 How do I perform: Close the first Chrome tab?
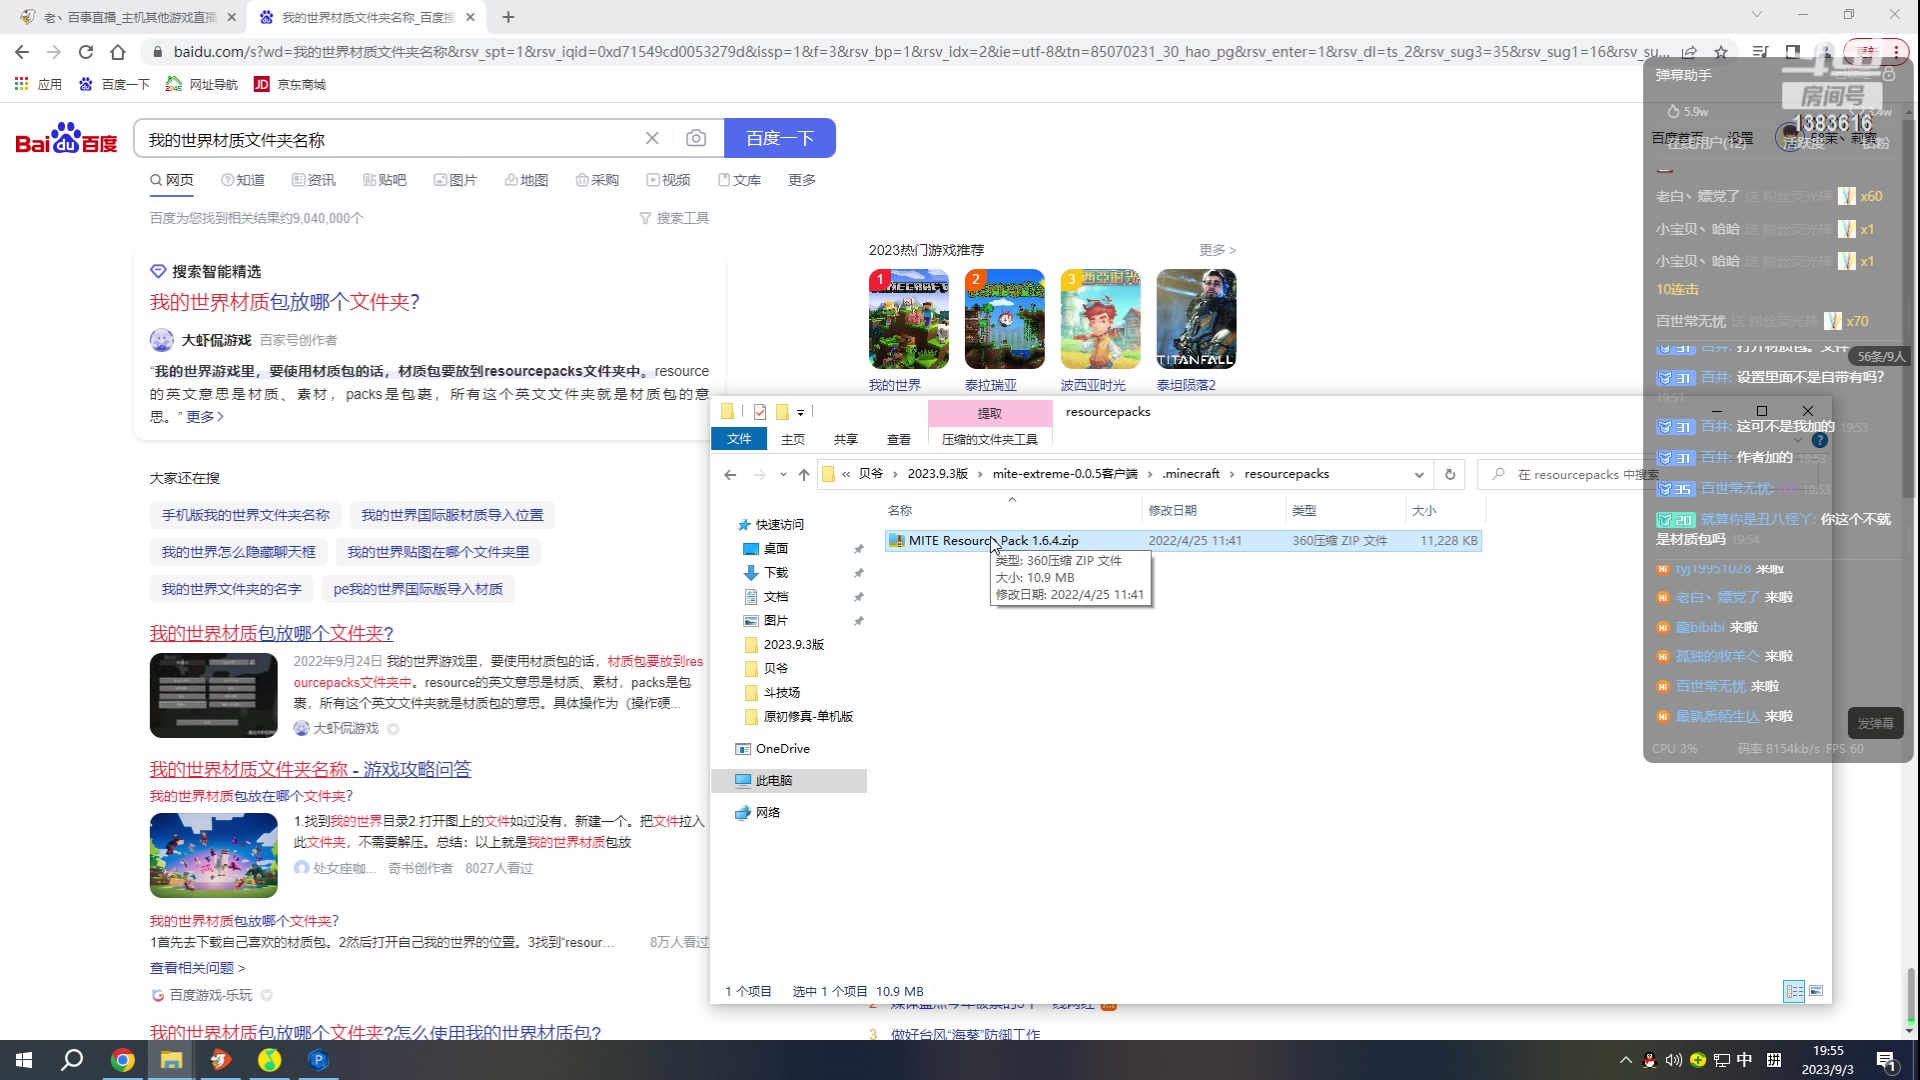(x=232, y=17)
